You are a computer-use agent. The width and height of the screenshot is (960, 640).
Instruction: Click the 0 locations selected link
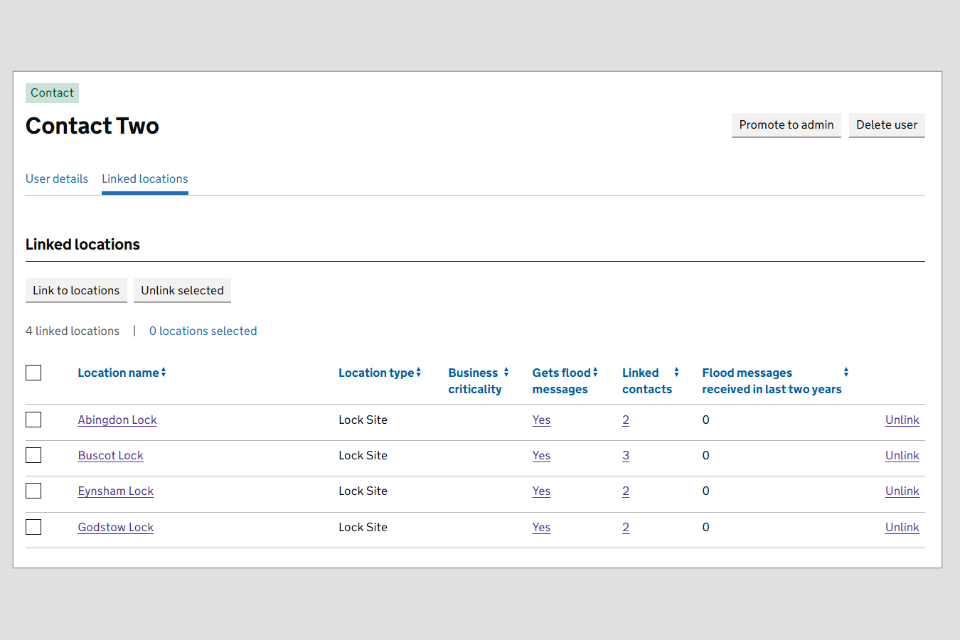coord(203,331)
